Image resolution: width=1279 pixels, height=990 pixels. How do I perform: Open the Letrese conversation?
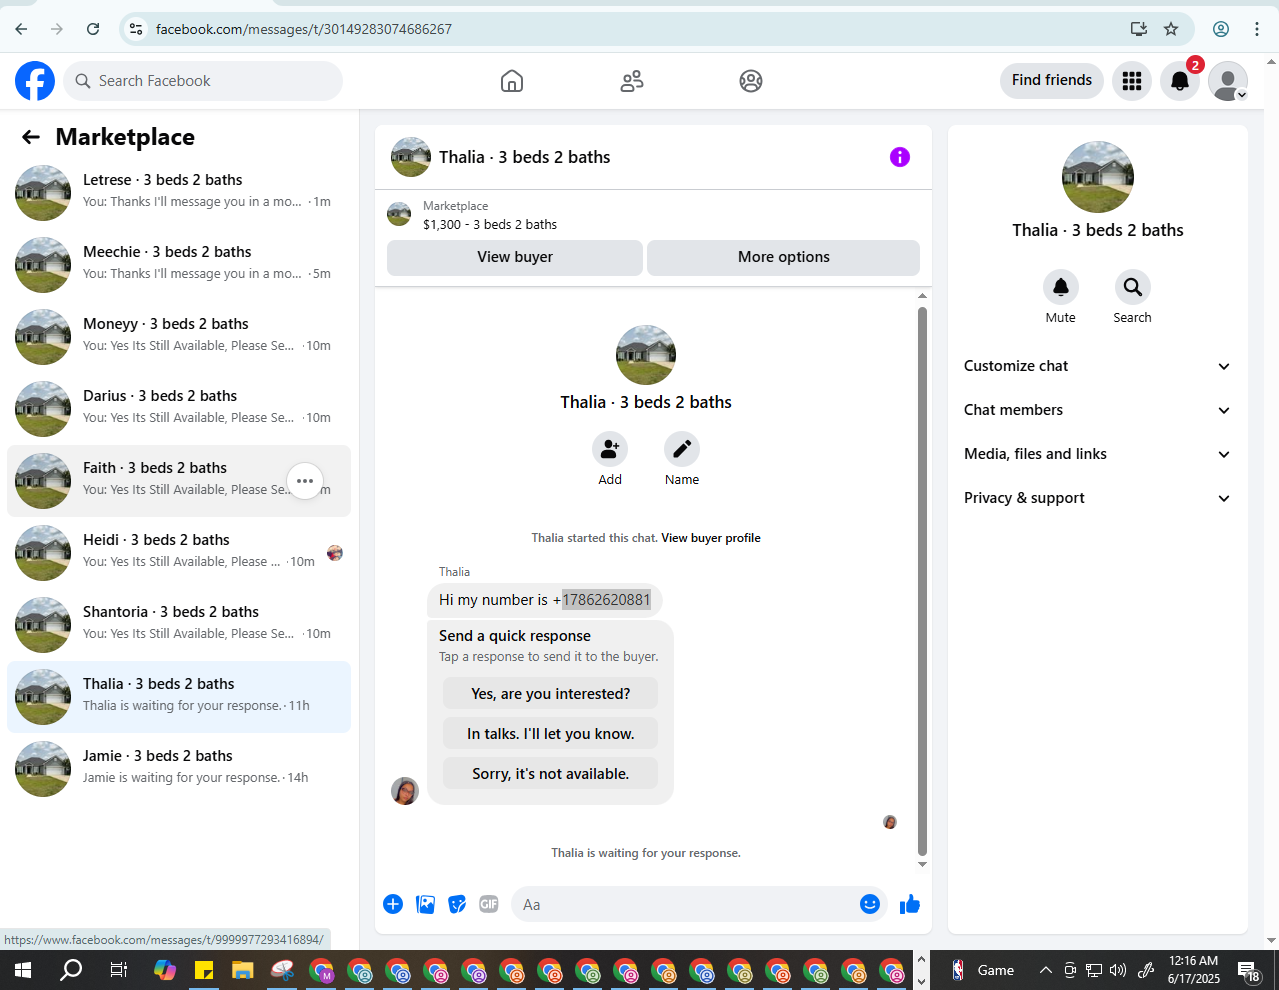click(x=179, y=193)
